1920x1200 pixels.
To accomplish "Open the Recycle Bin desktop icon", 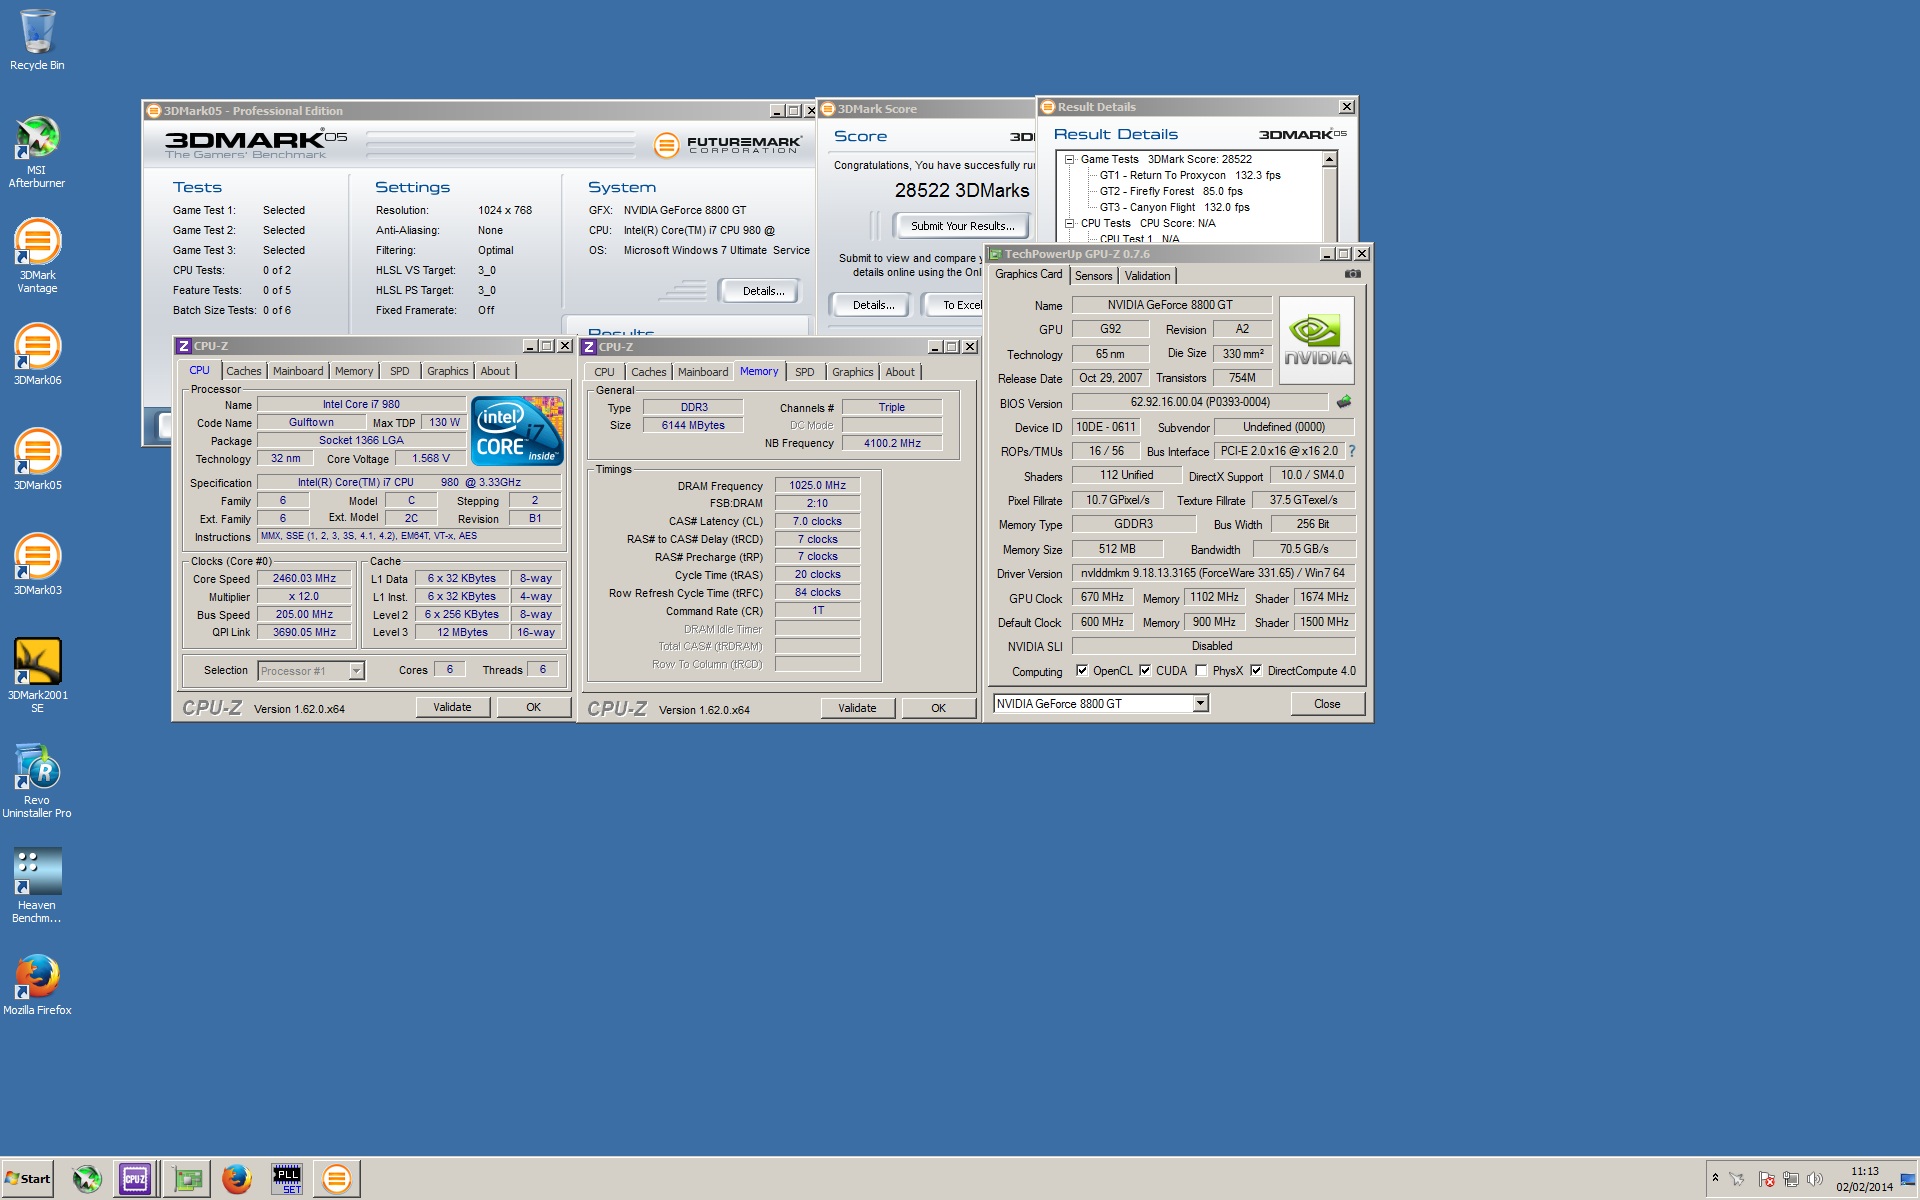I will (37, 40).
